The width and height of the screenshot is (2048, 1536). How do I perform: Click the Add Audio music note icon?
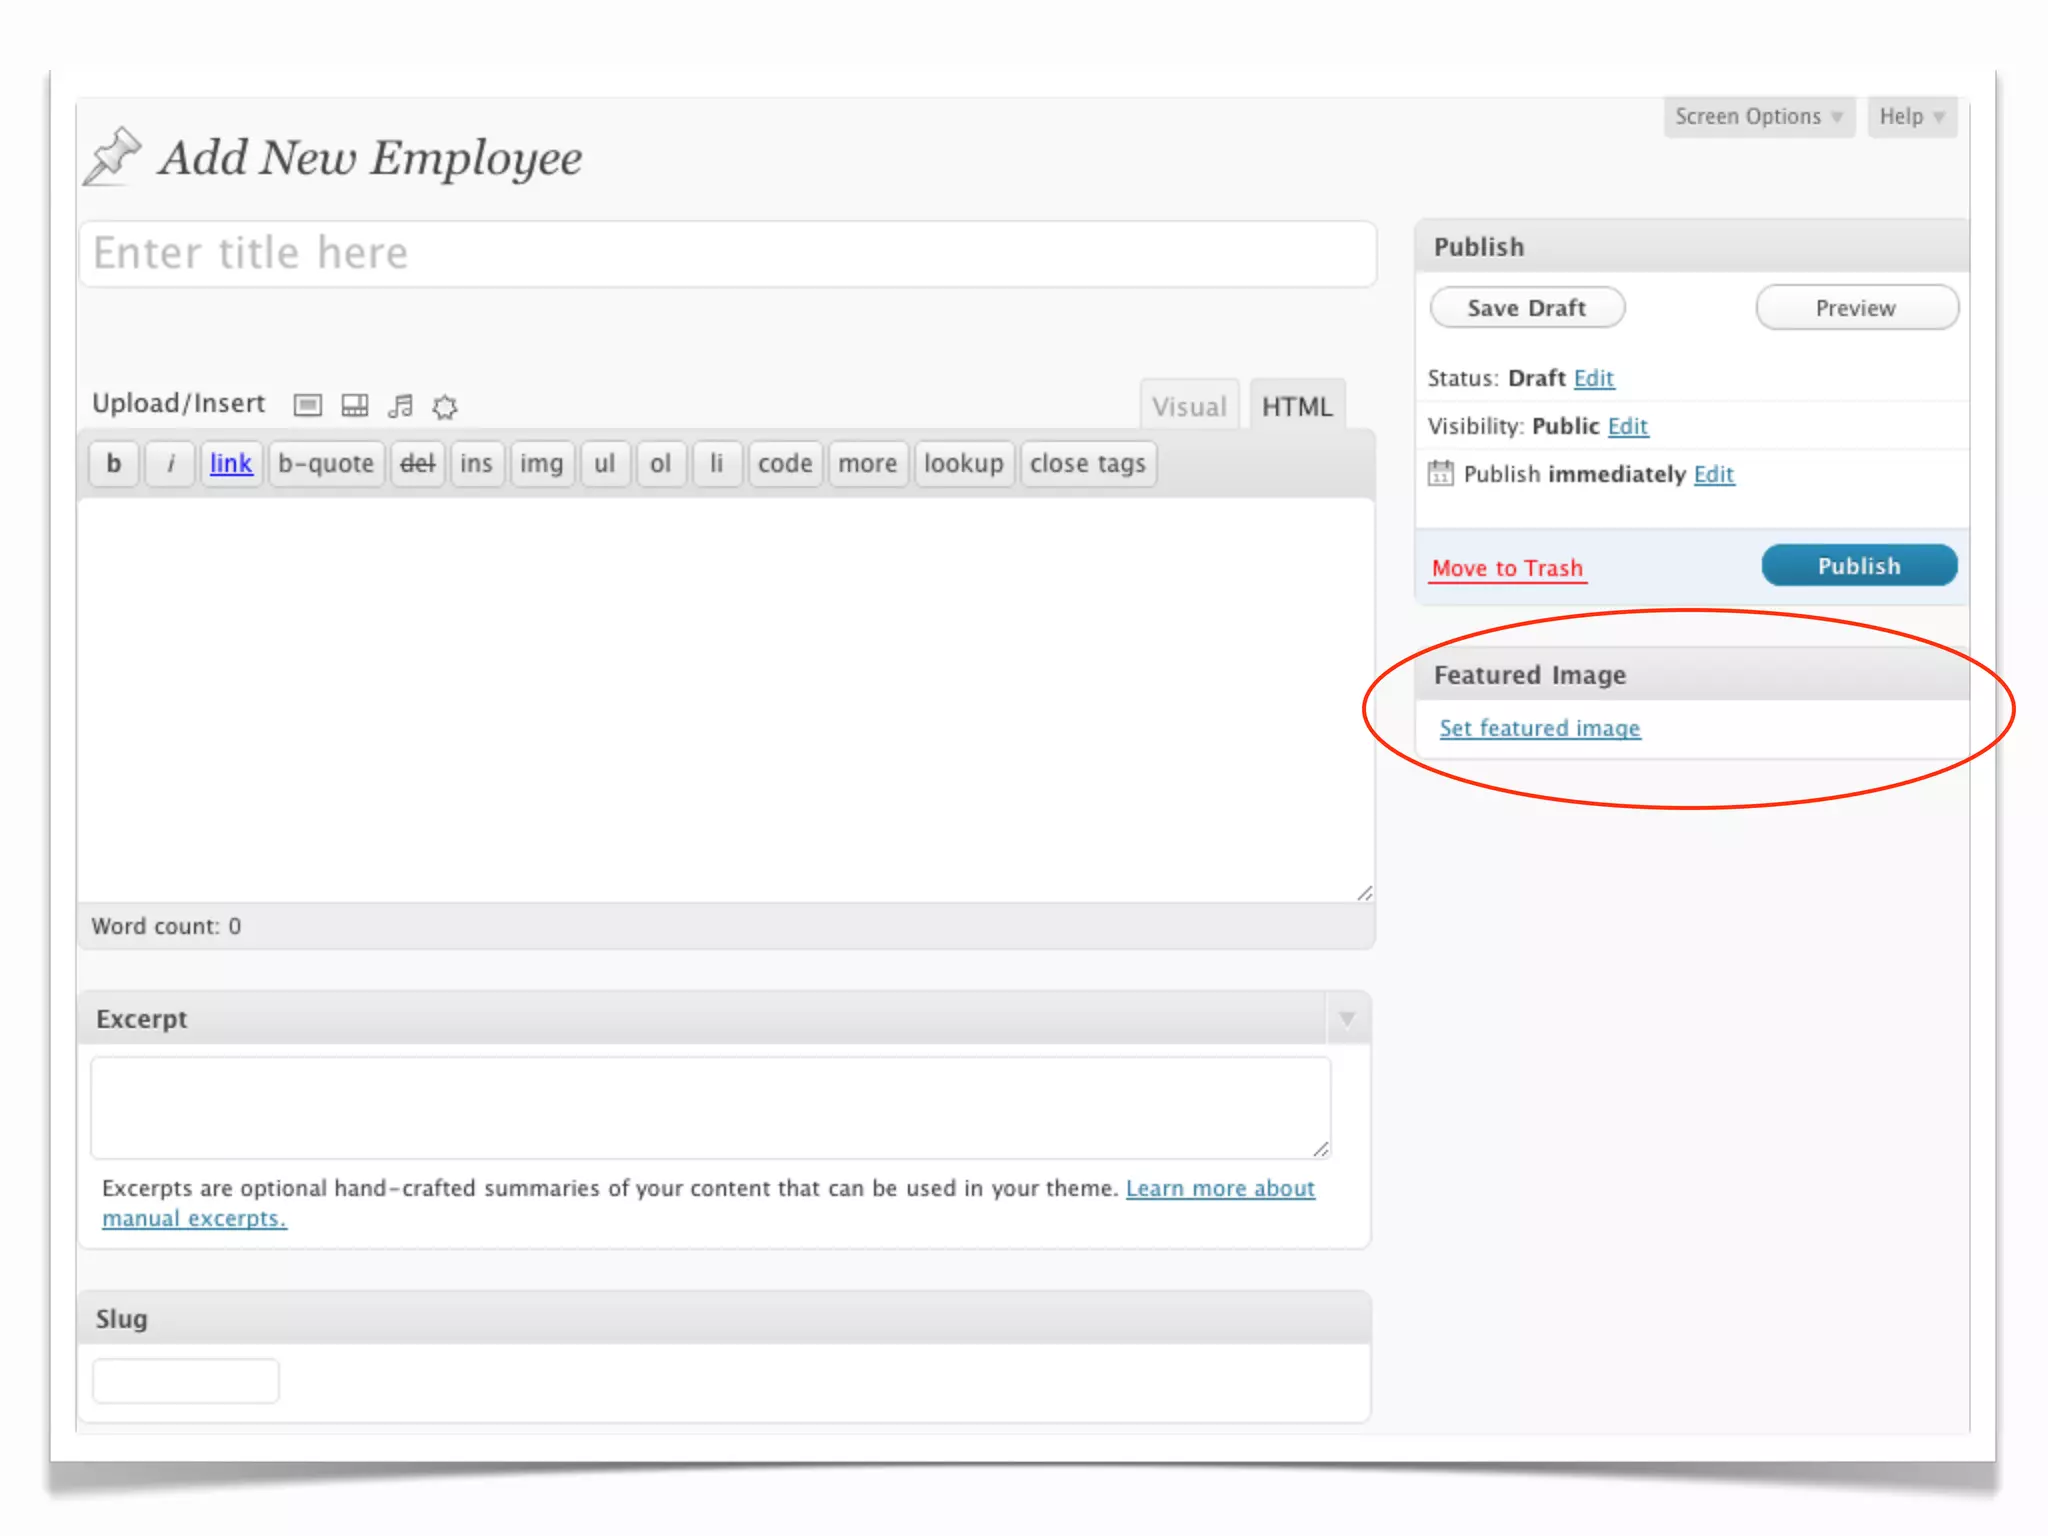pos(400,405)
